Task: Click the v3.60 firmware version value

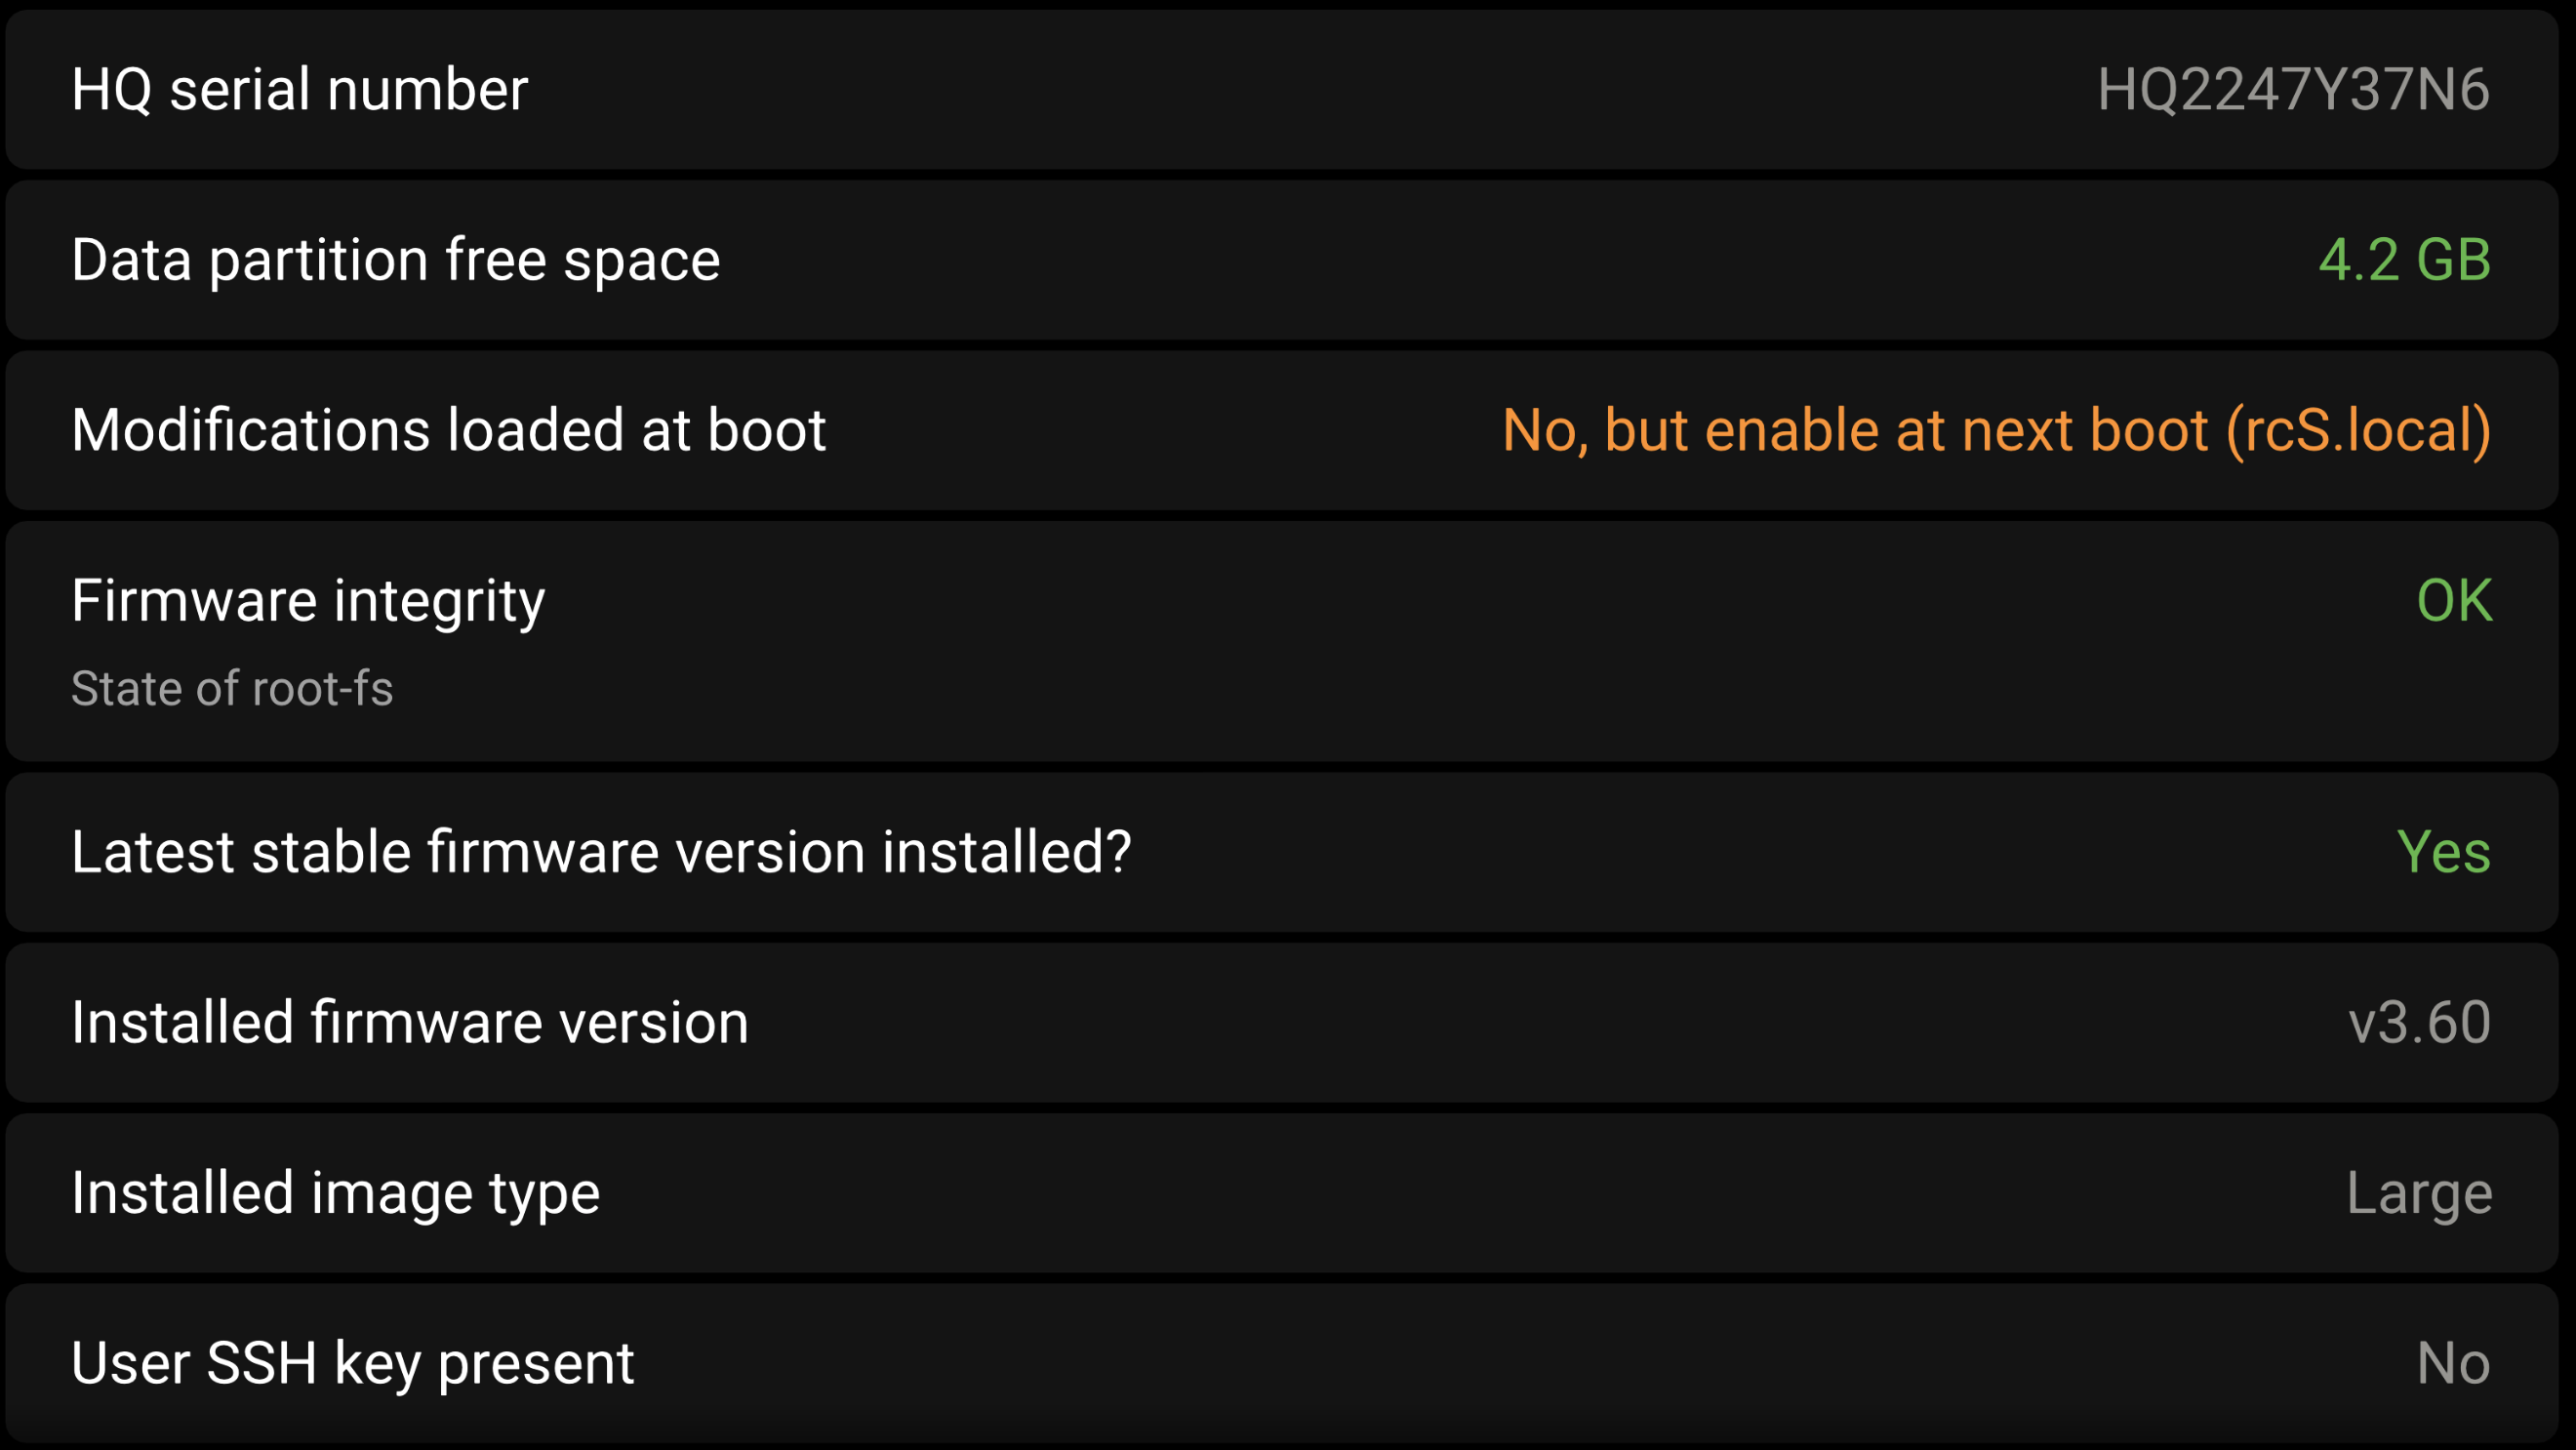Action: point(2418,1022)
